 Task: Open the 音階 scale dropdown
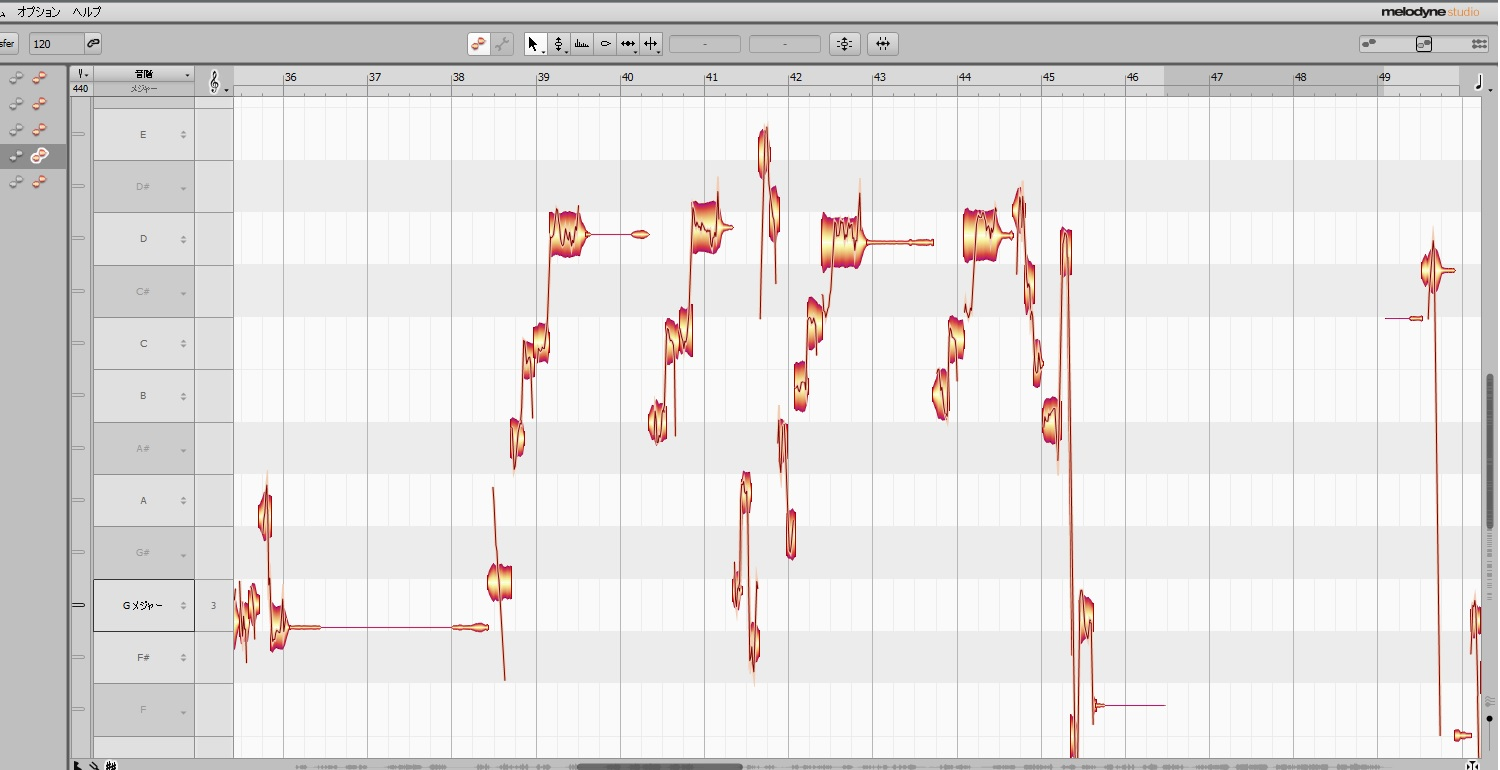pos(144,75)
